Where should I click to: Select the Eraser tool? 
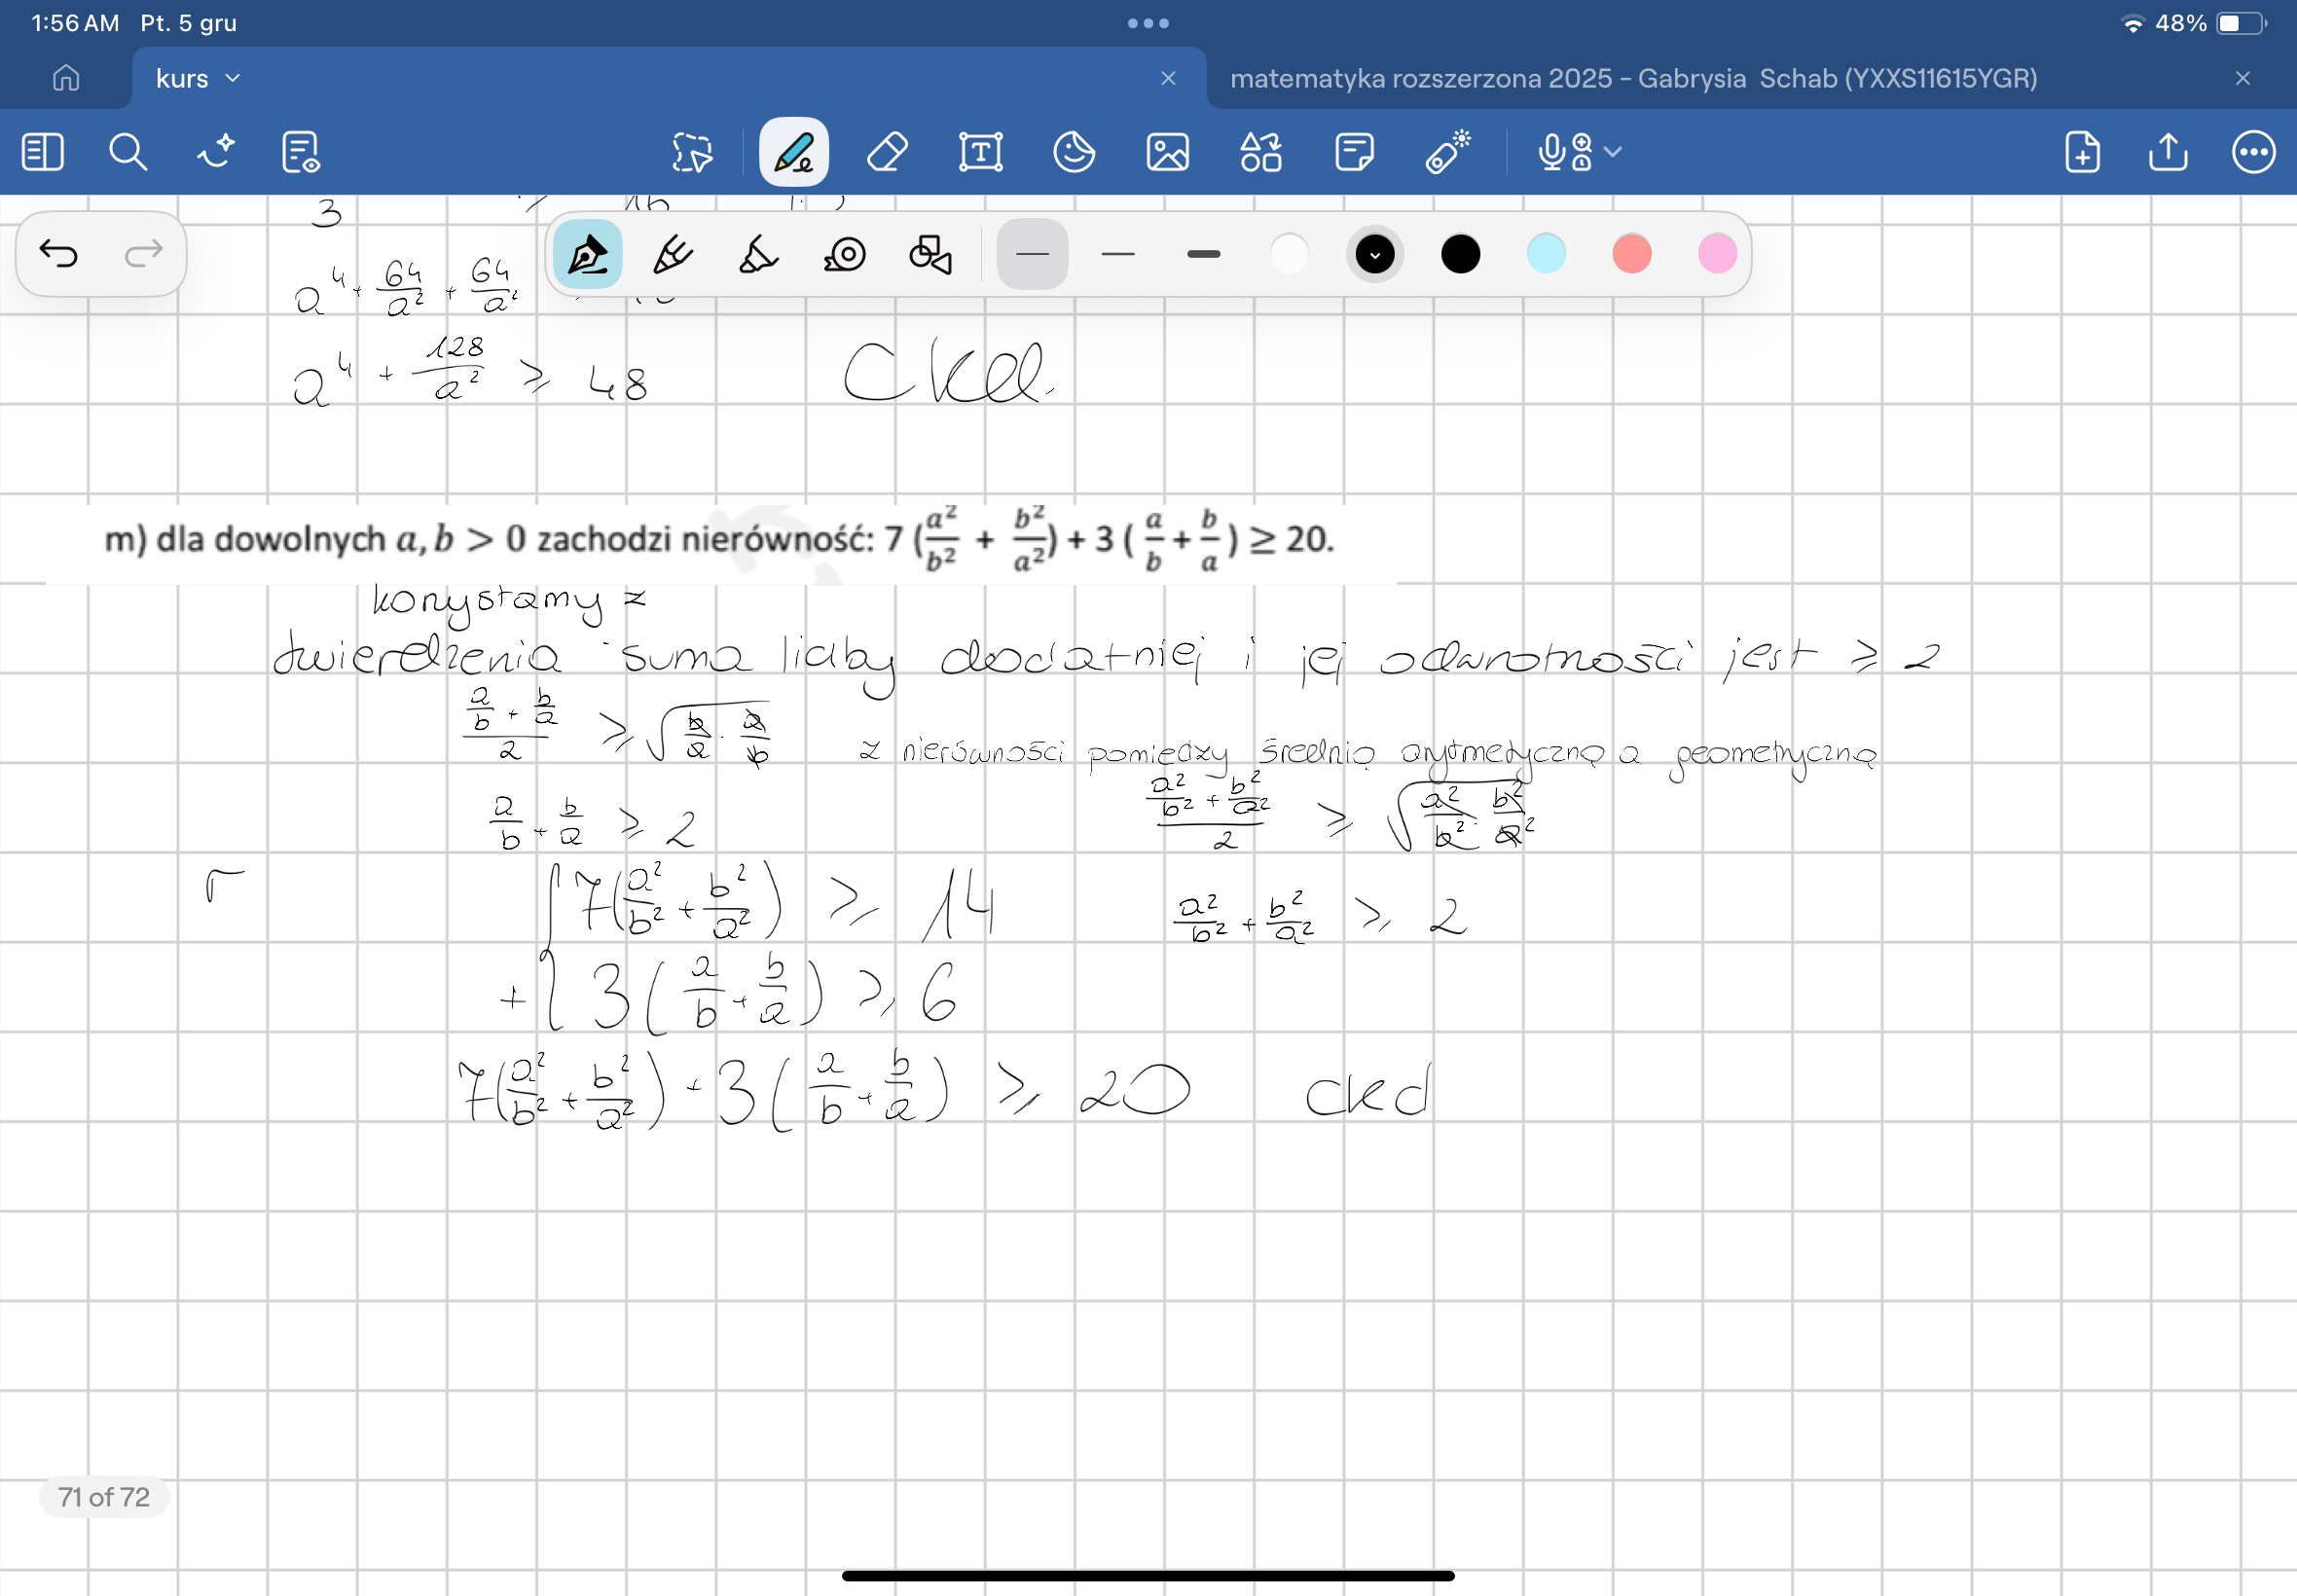point(887,153)
